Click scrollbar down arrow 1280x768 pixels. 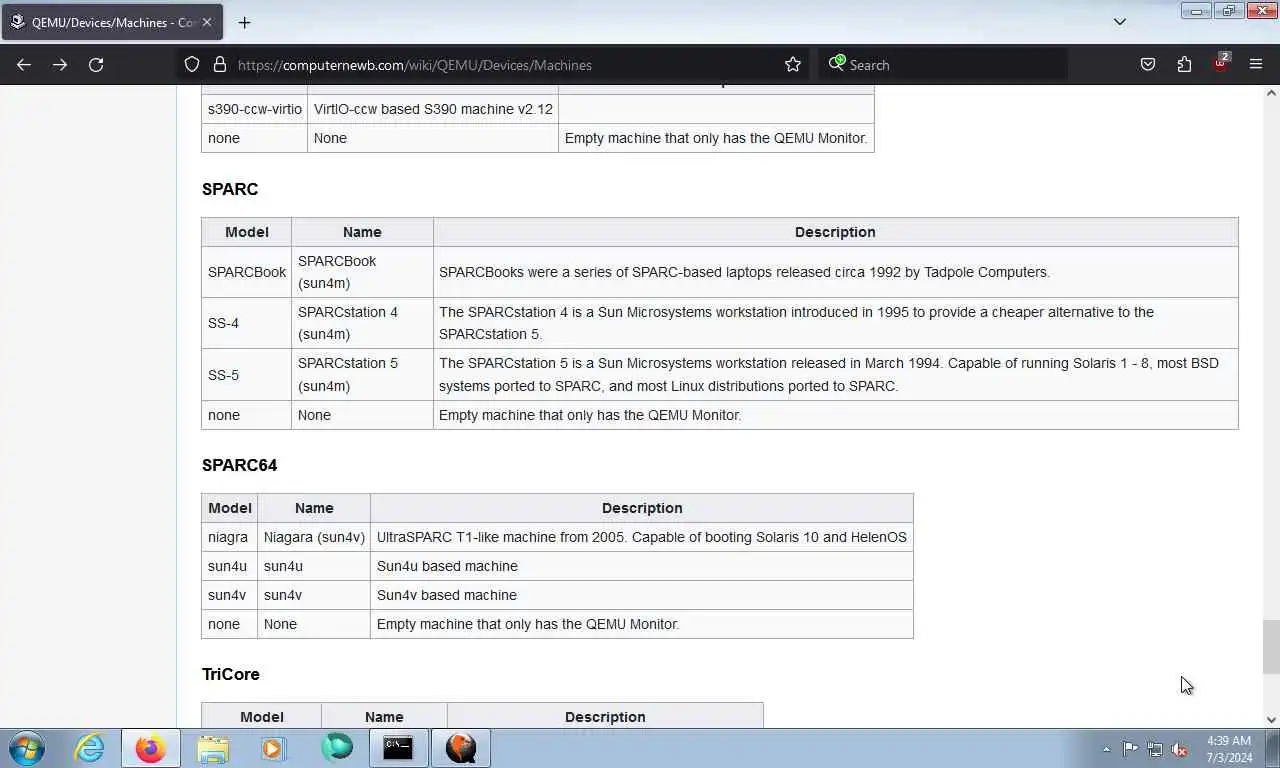point(1271,719)
